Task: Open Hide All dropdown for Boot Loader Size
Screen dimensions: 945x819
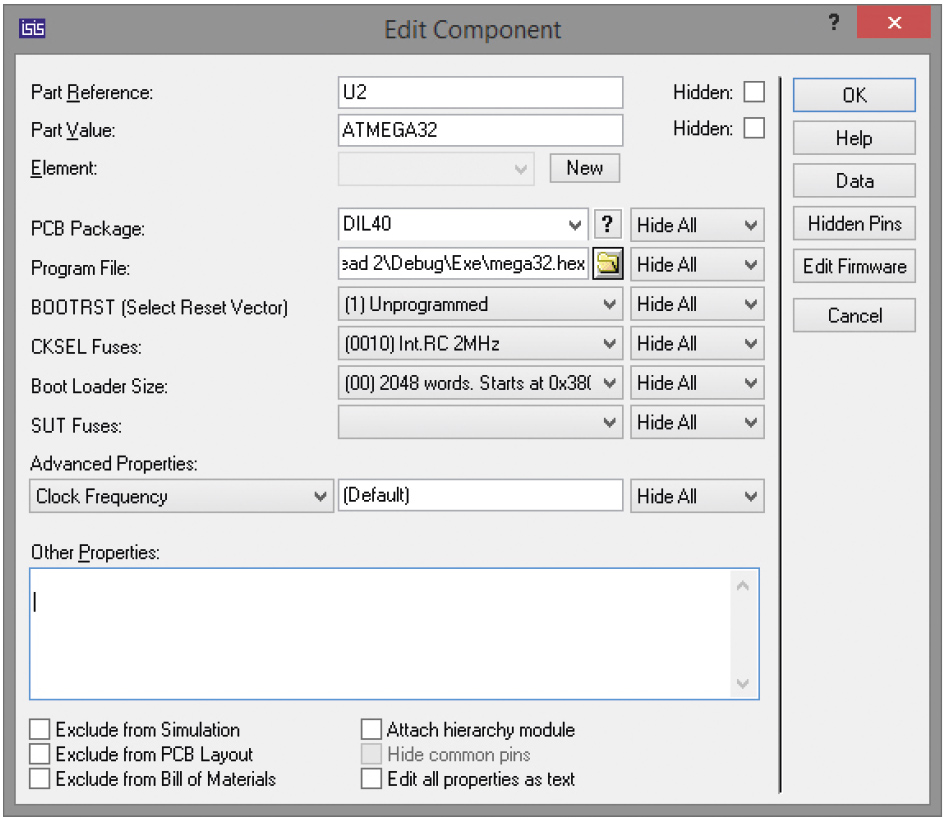Action: tap(697, 383)
